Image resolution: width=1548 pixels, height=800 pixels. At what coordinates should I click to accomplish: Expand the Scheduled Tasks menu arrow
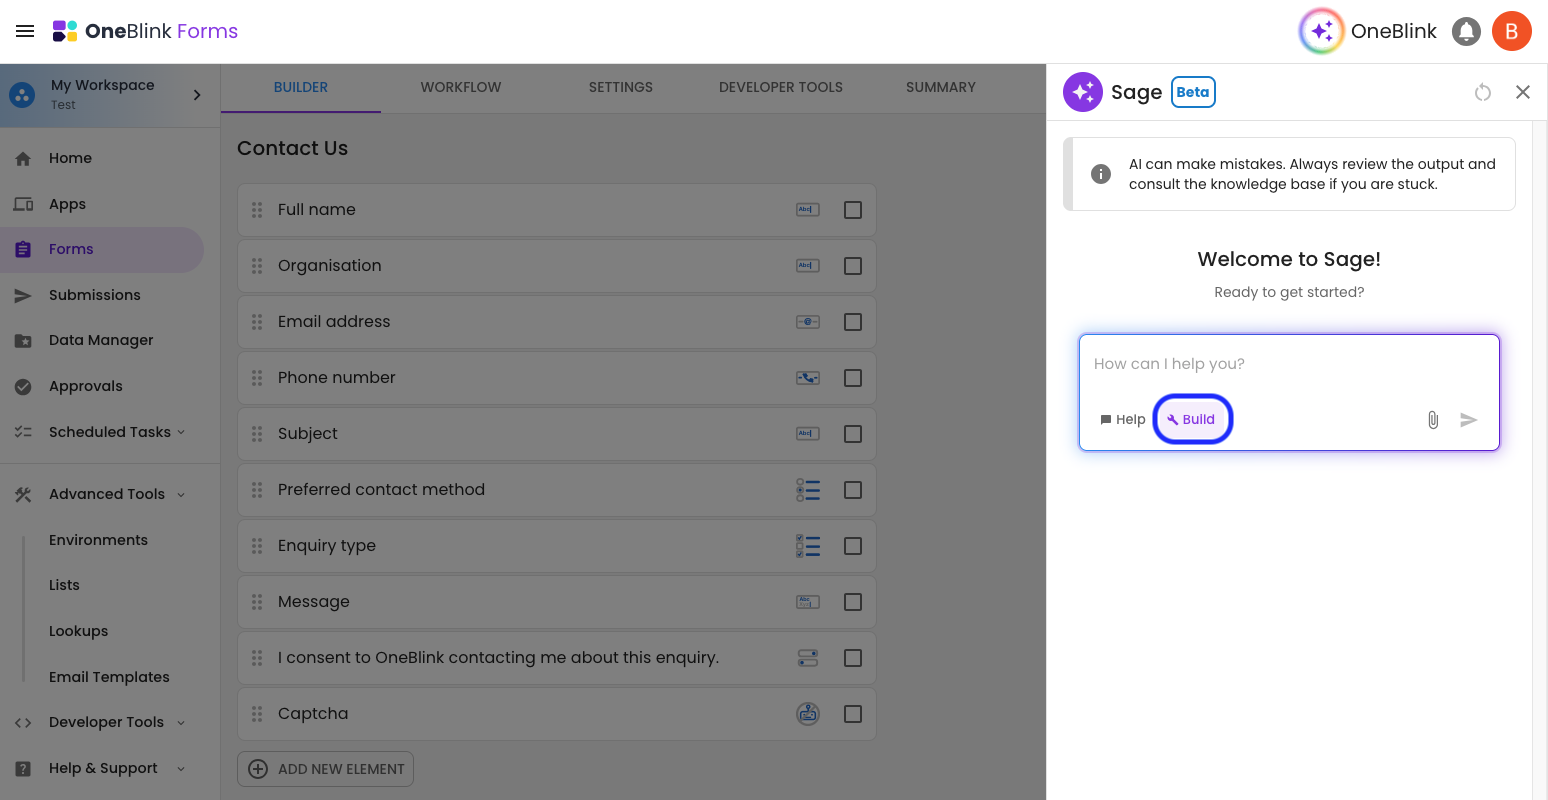[181, 432]
